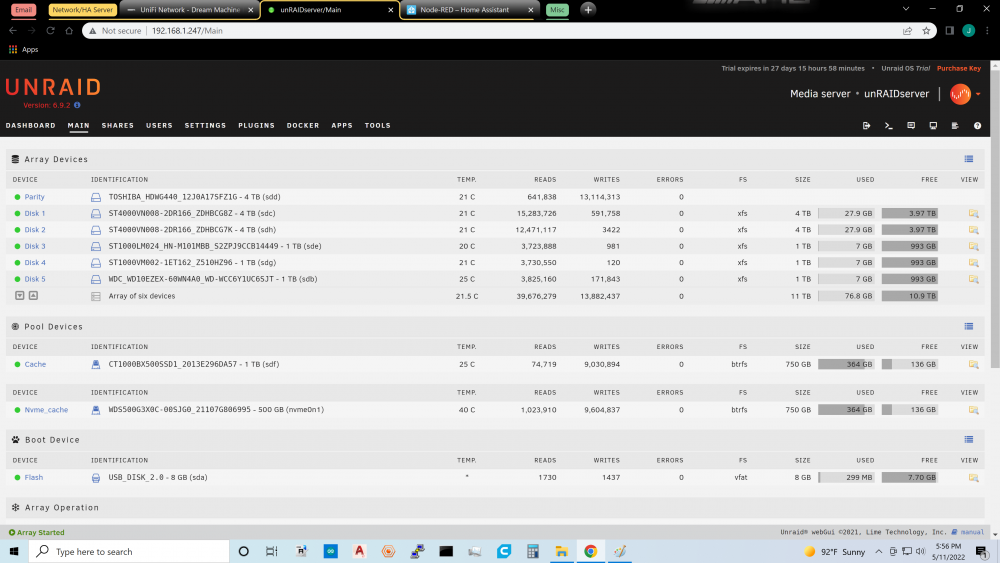
Task: Open a new browser tab
Action: tap(588, 10)
